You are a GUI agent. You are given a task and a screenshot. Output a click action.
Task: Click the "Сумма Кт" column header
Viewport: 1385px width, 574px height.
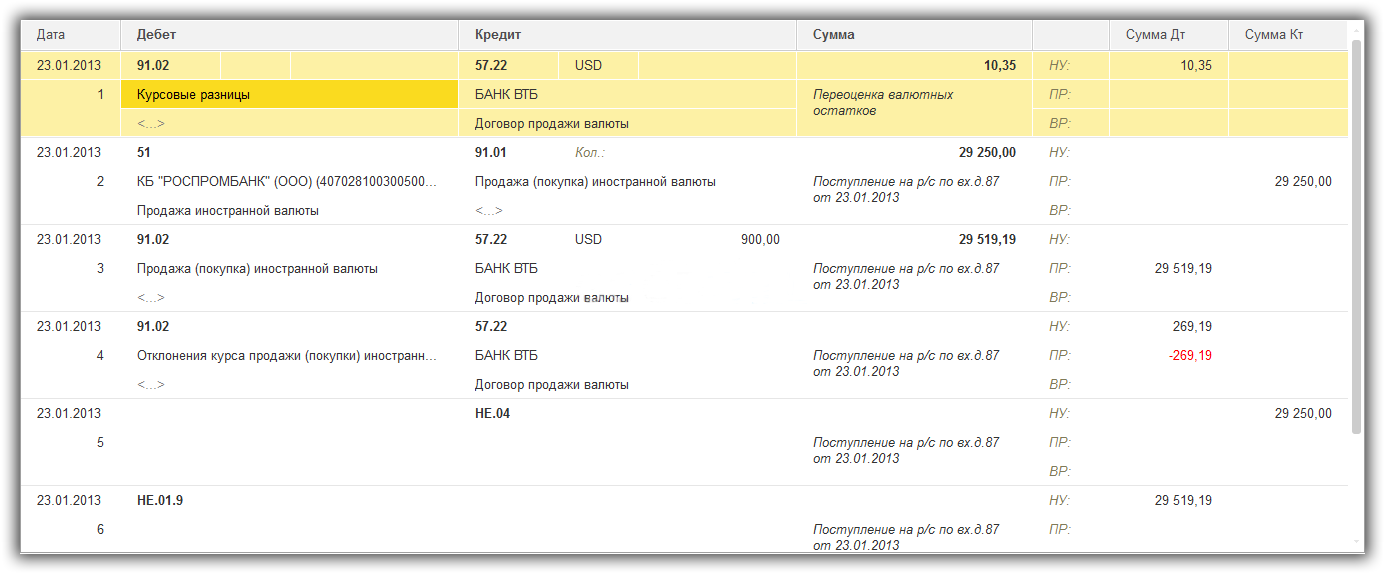click(x=1273, y=35)
